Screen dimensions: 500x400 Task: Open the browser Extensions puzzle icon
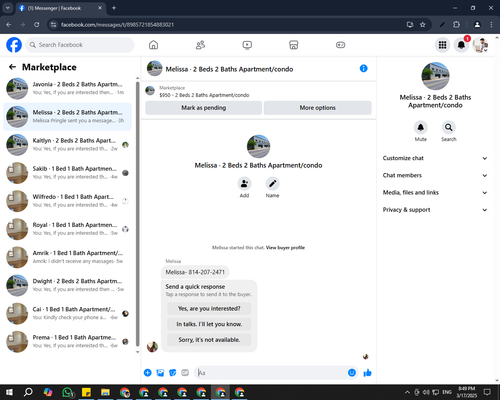(x=456, y=25)
